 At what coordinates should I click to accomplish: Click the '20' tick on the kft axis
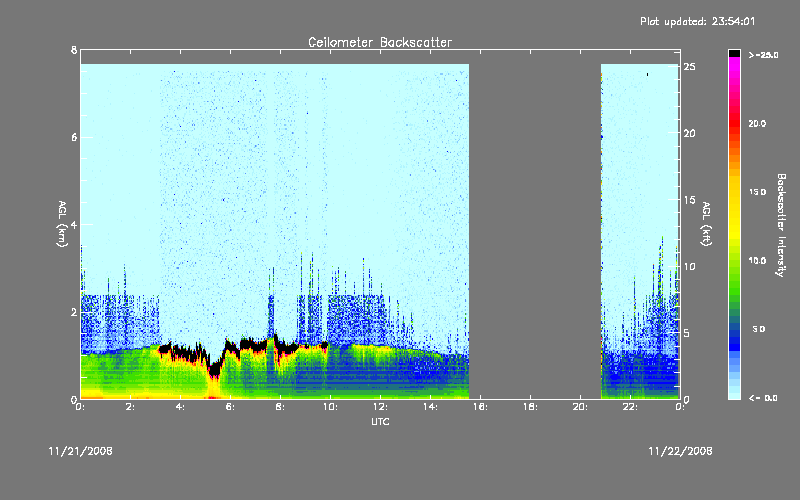pyautogui.click(x=690, y=134)
